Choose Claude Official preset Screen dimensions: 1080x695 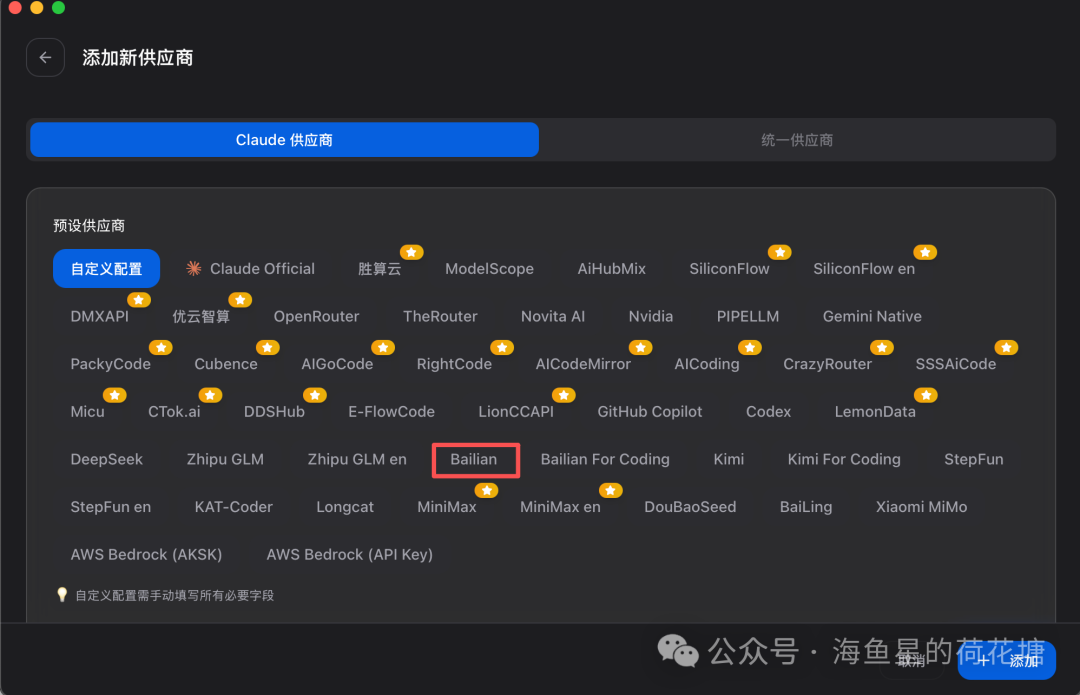pyautogui.click(x=251, y=269)
